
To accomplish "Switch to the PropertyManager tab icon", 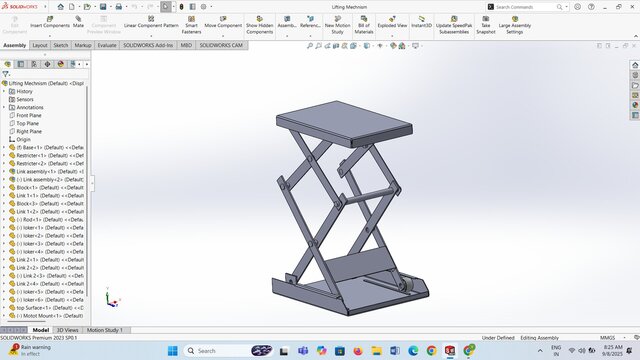I will [x=21, y=64].
